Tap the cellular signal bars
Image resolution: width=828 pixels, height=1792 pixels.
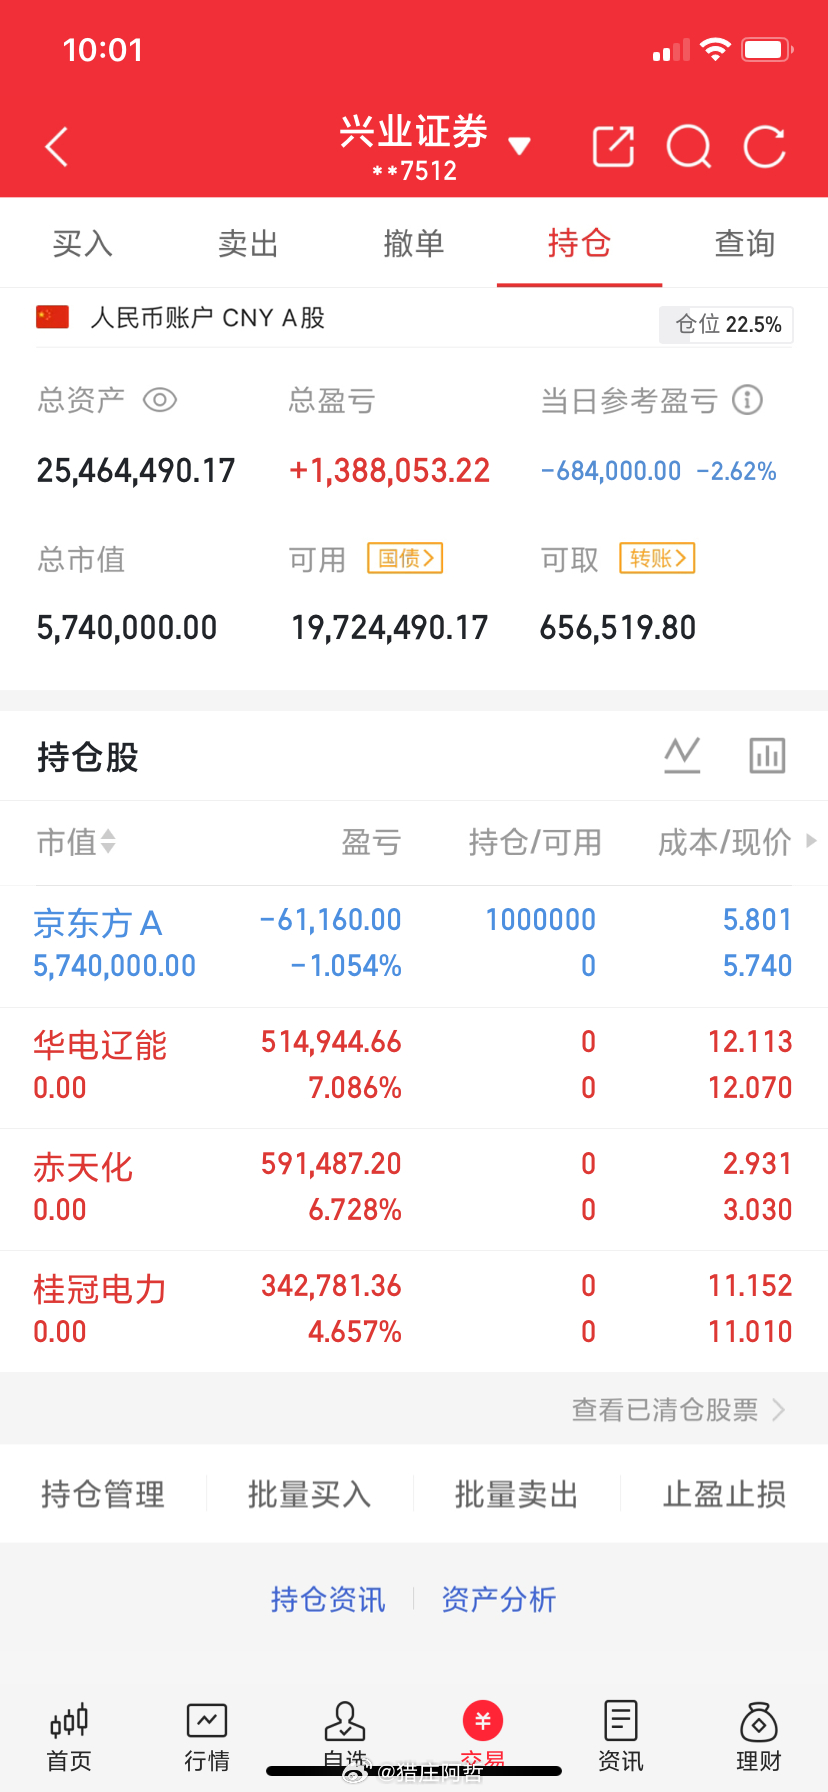[x=671, y=50]
